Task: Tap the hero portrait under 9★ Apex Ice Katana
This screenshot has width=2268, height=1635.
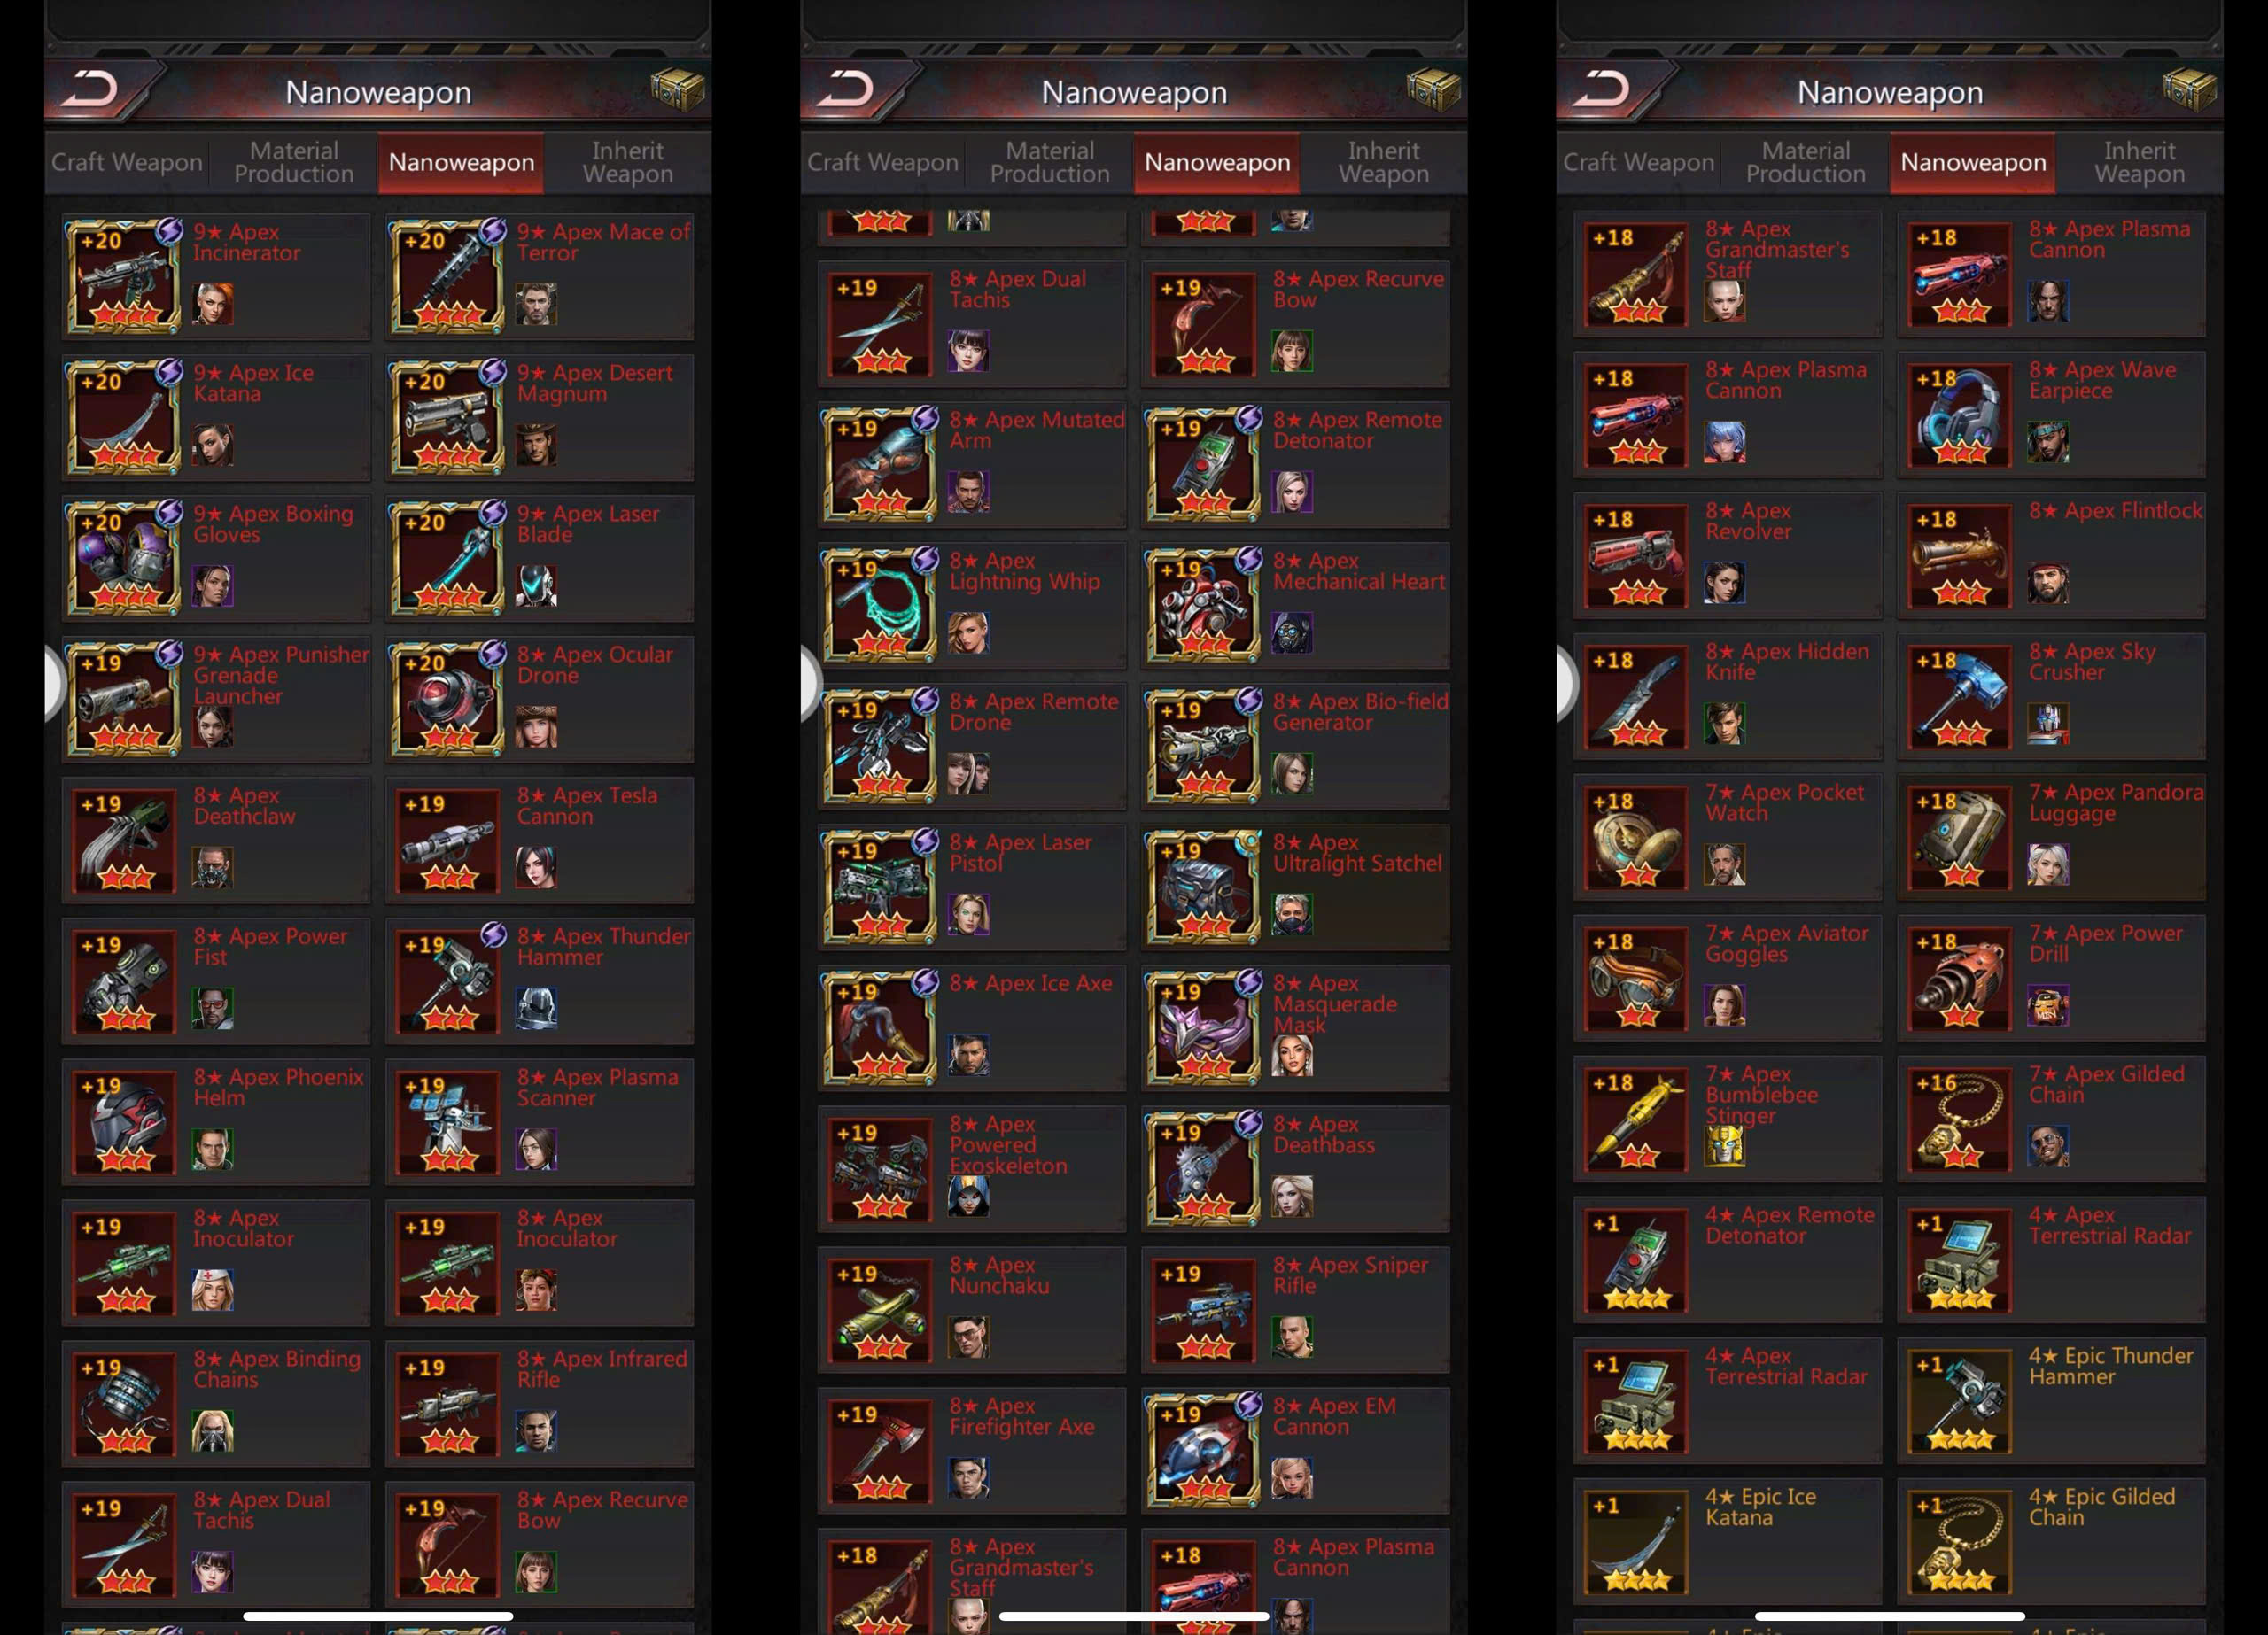Action: [x=213, y=445]
